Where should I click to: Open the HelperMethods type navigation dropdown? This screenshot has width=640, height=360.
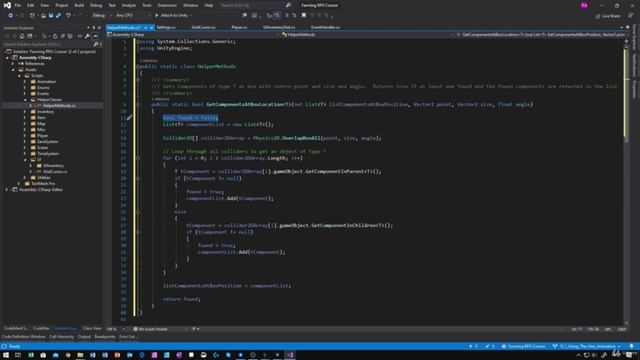pyautogui.click(x=367, y=35)
